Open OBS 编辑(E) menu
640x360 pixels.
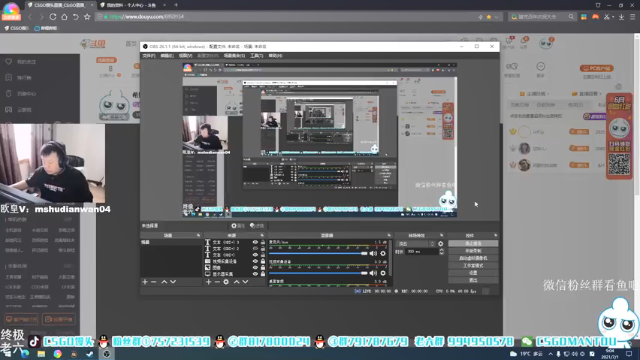[167, 56]
